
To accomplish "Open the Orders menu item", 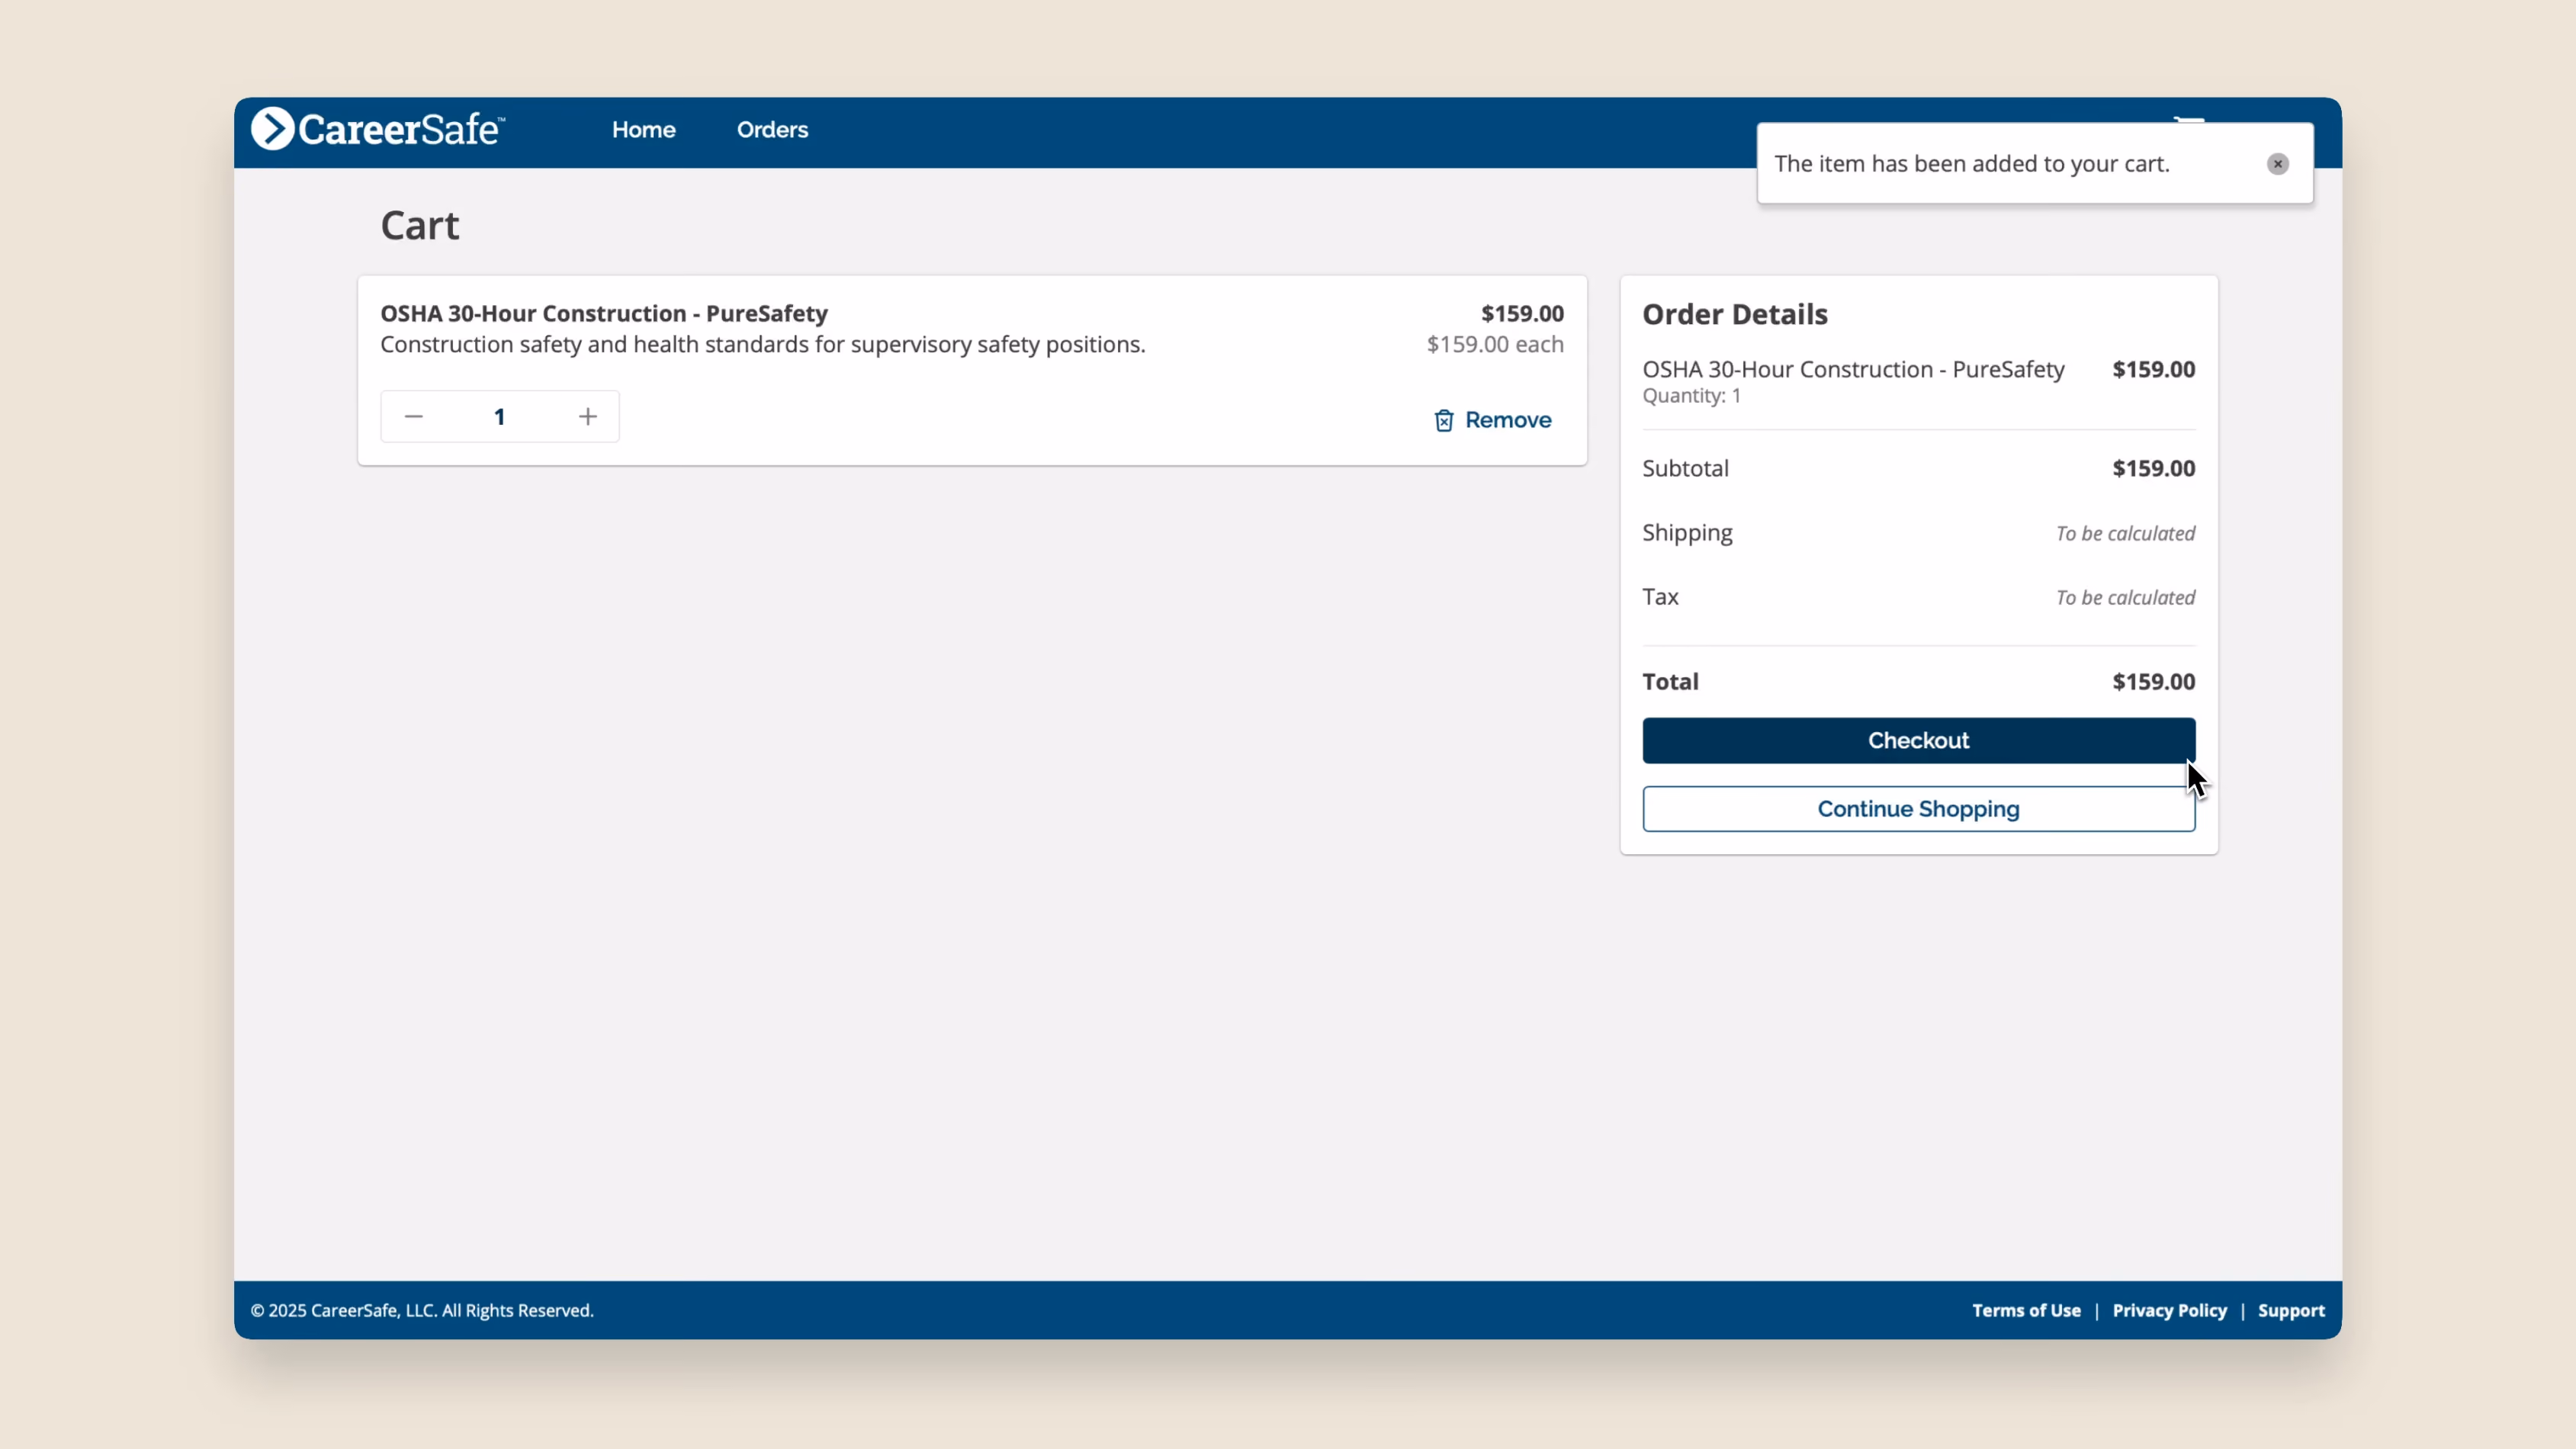I will pos(772,130).
